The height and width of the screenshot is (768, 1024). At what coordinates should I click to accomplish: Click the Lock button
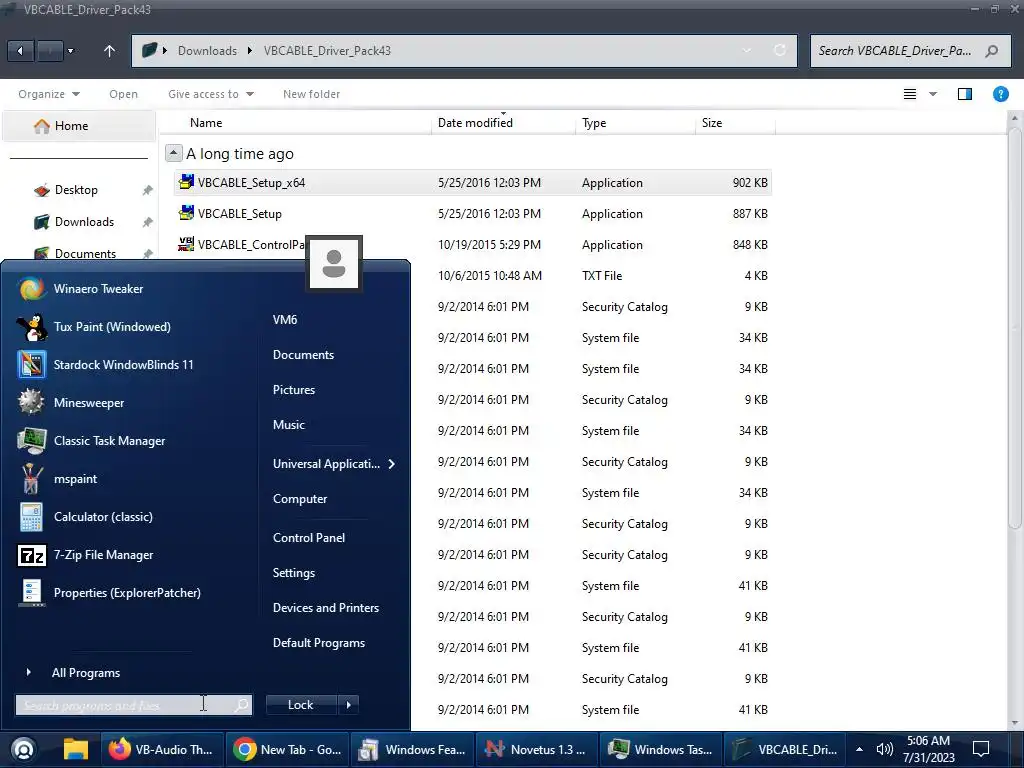300,705
